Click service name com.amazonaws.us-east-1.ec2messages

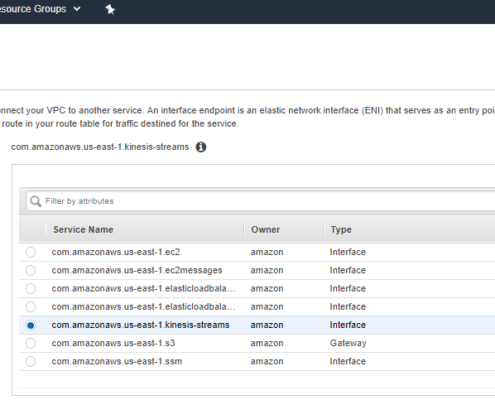137,270
